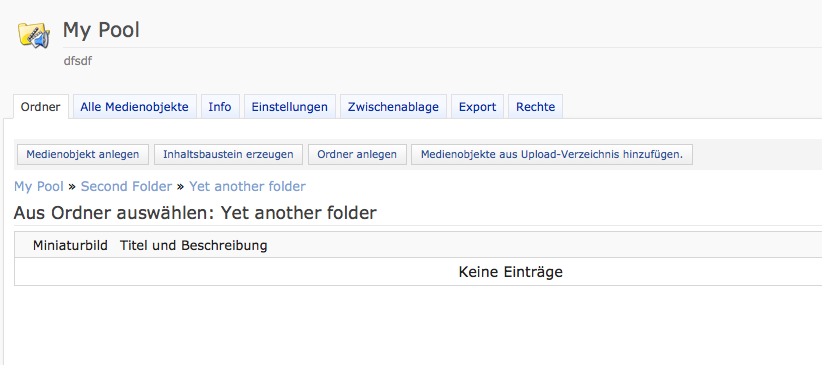The image size is (822, 365).
Task: Open the Ordner tab
Action: pos(41,107)
